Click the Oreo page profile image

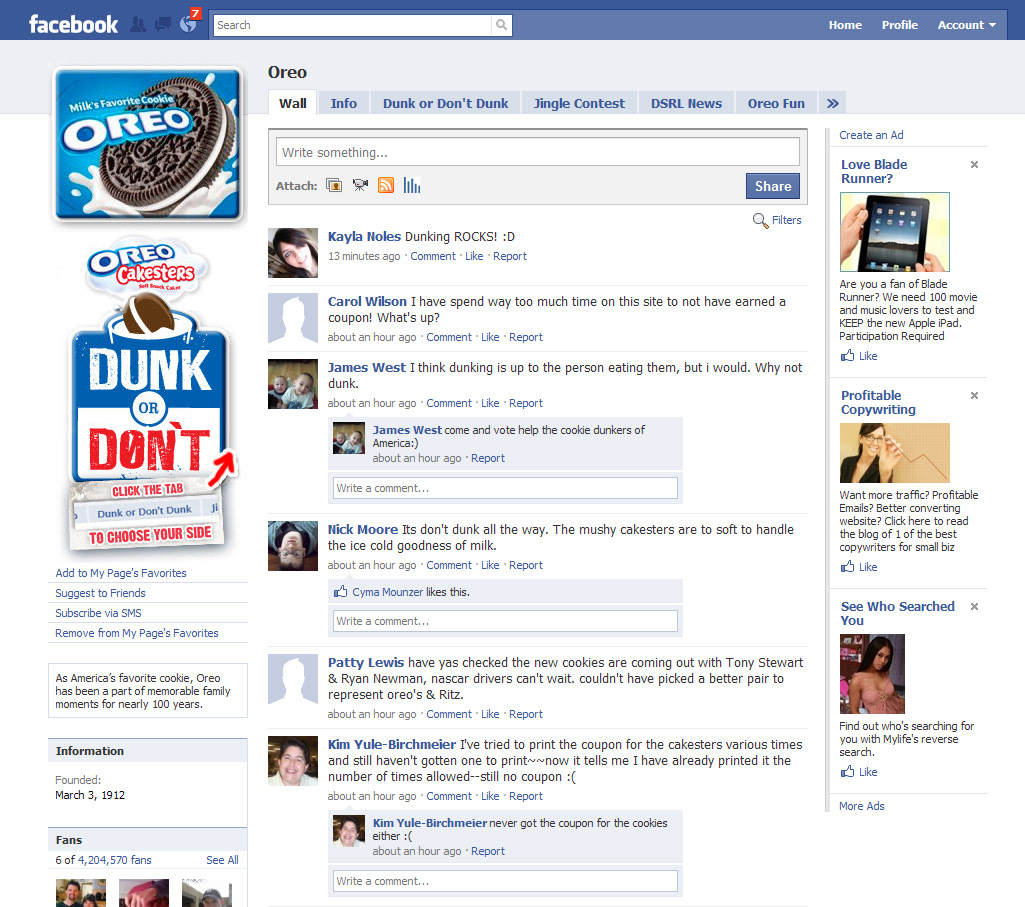pos(148,144)
